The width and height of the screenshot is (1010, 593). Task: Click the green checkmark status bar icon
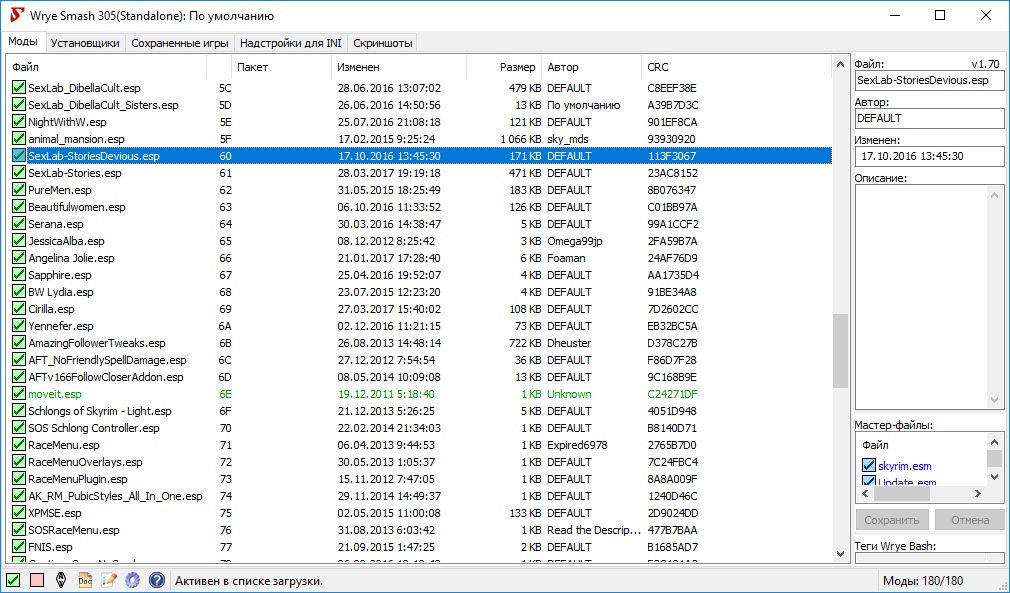(13, 579)
